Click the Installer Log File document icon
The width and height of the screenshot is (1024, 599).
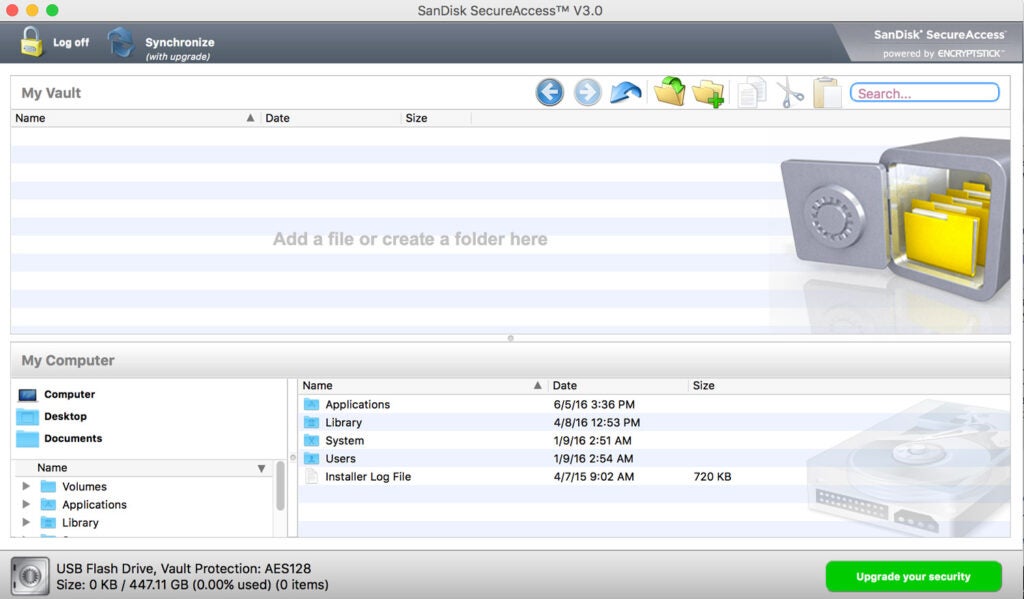coord(312,477)
